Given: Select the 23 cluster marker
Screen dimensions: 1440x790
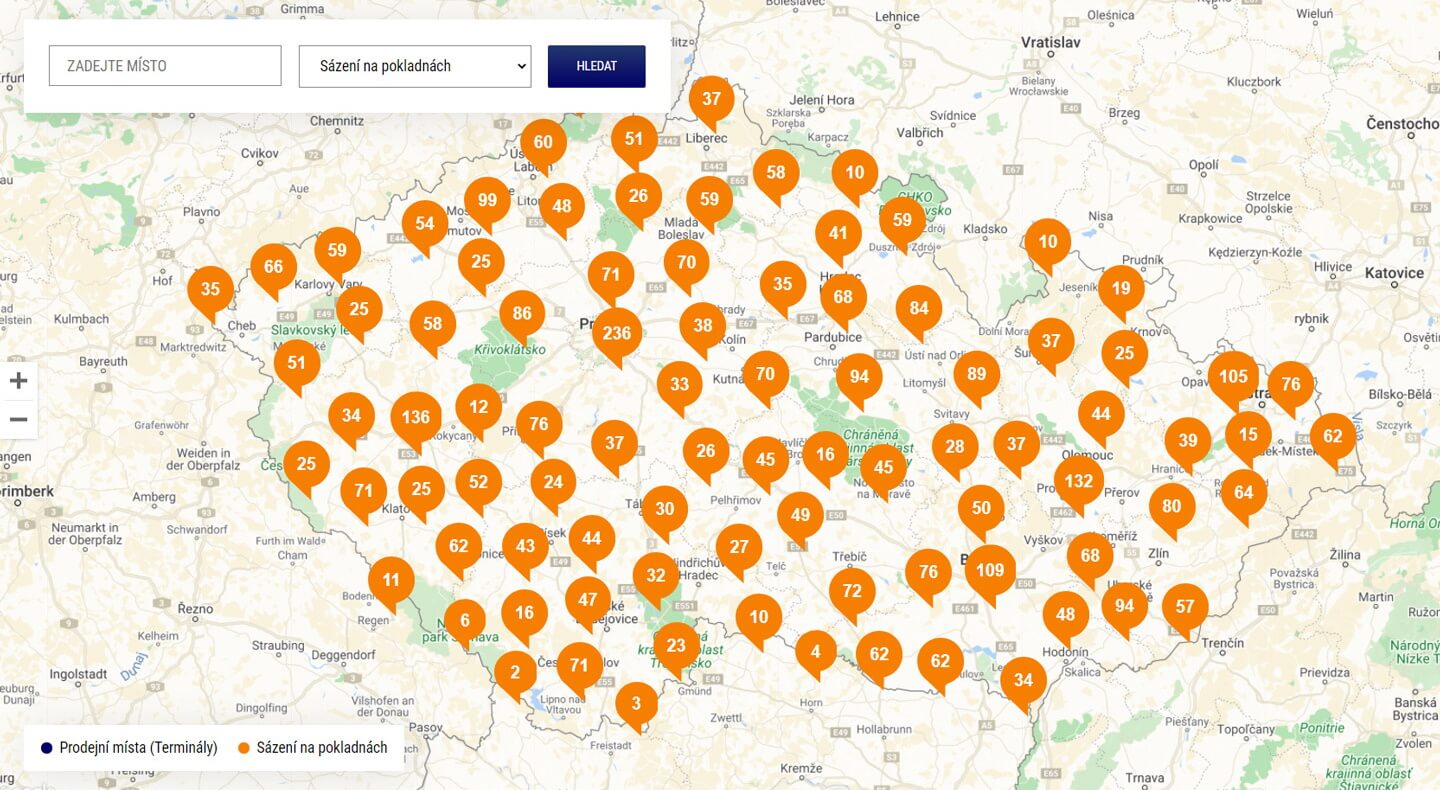Looking at the screenshot, I should (x=677, y=645).
